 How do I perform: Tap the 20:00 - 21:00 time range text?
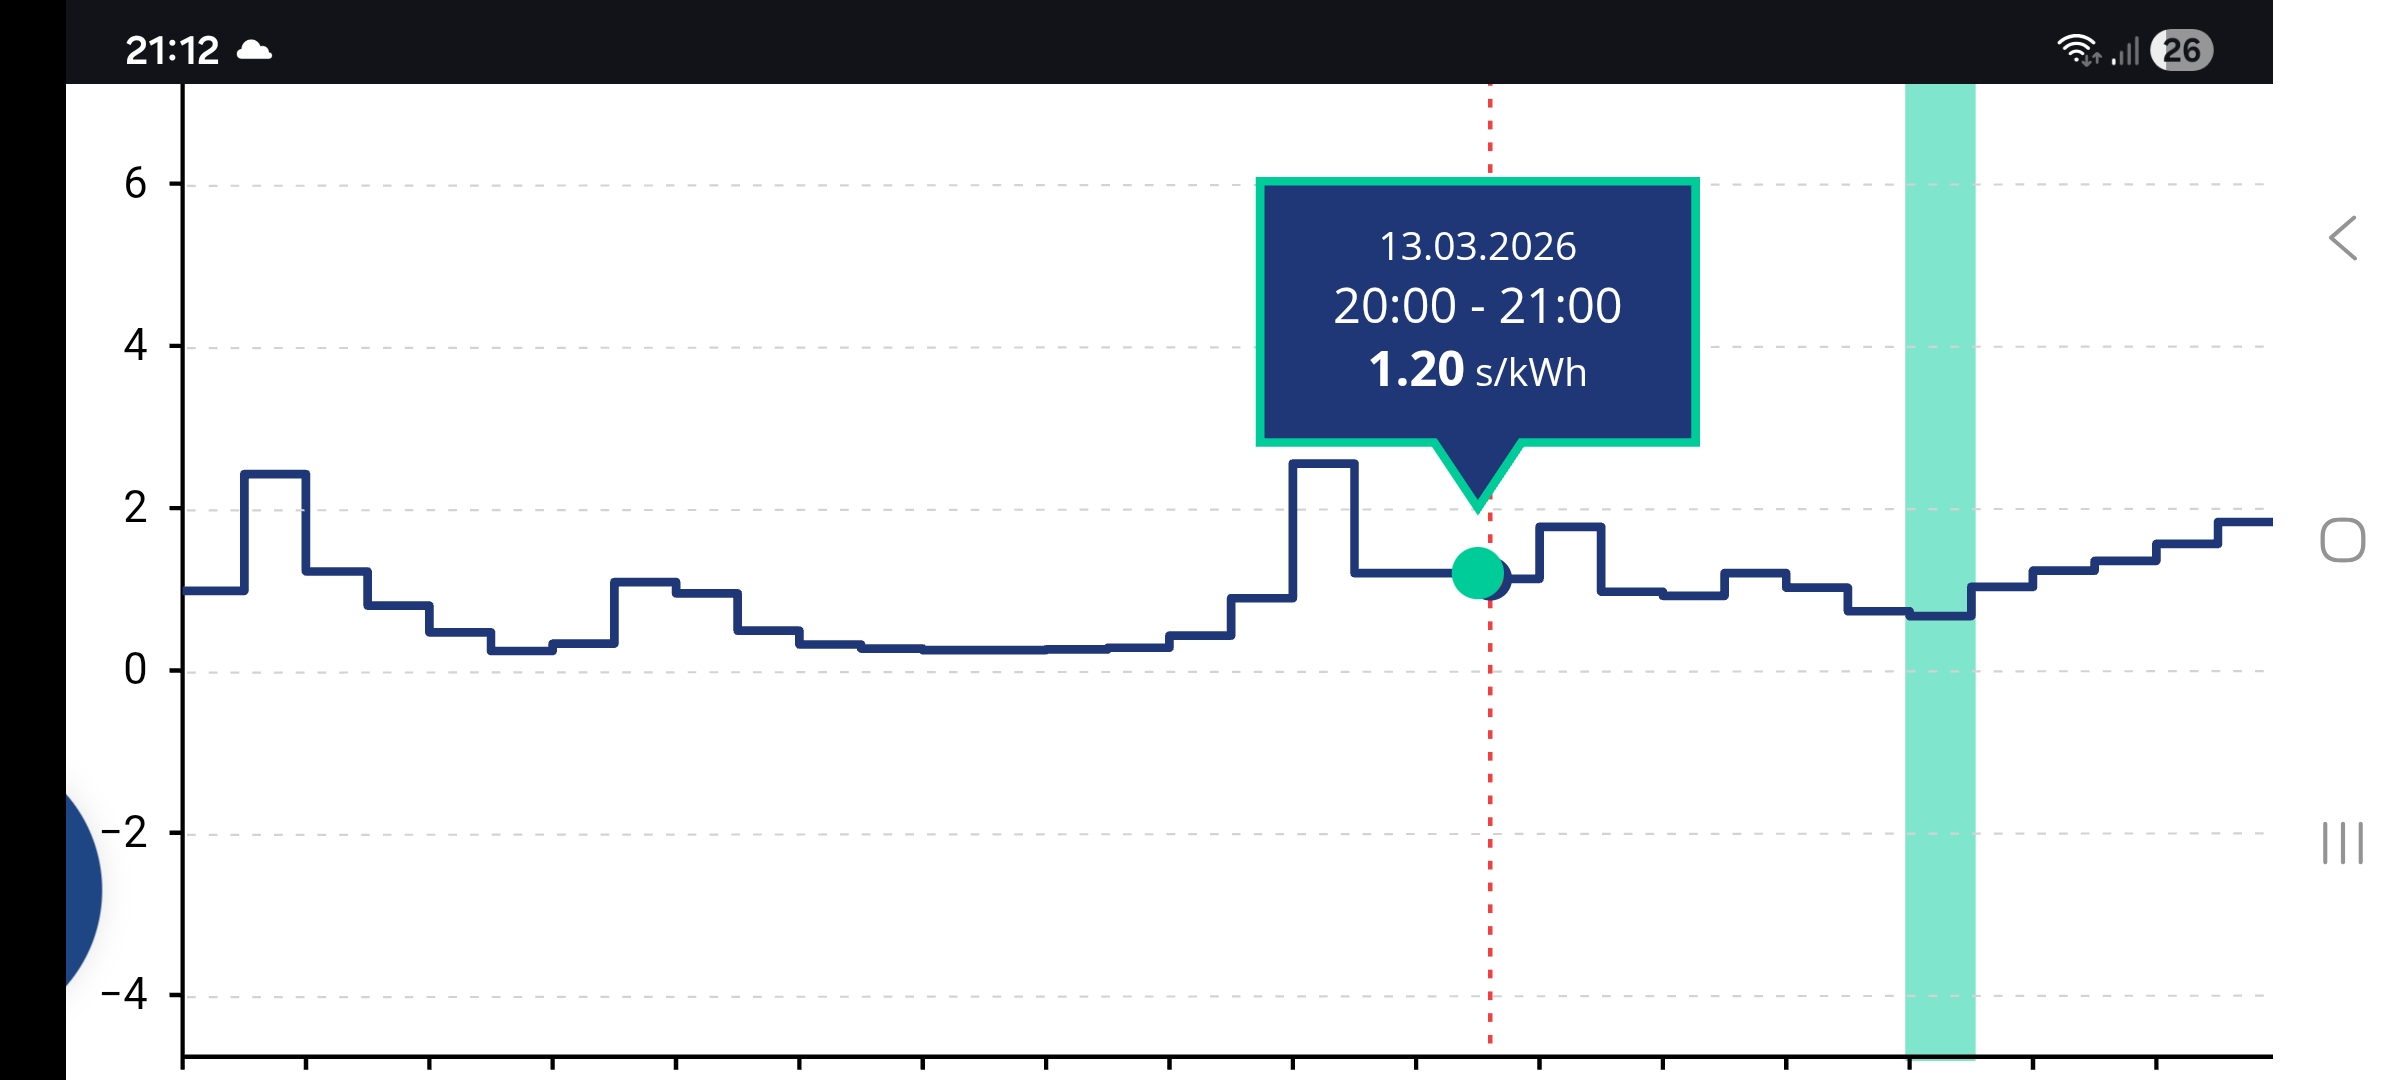[x=1477, y=306]
